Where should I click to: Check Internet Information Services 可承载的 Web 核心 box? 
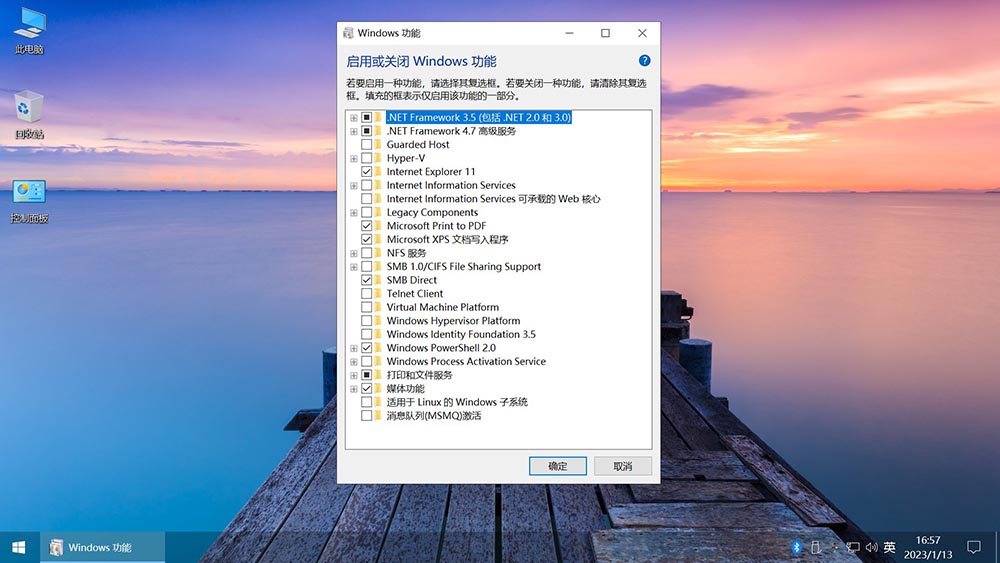pyautogui.click(x=367, y=199)
